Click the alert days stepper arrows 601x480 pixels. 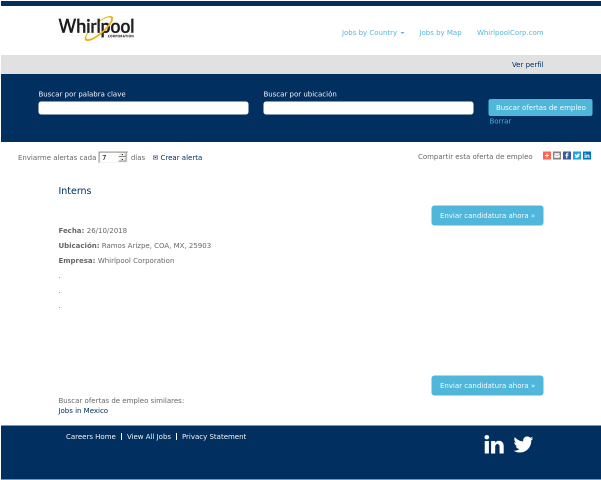click(x=122, y=157)
